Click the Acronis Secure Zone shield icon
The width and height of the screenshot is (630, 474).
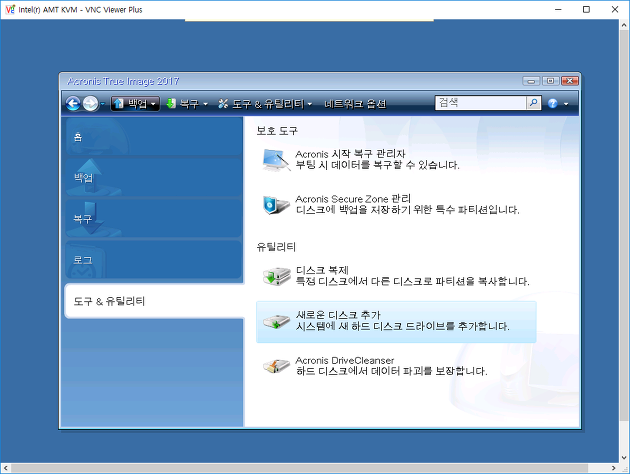click(276, 205)
